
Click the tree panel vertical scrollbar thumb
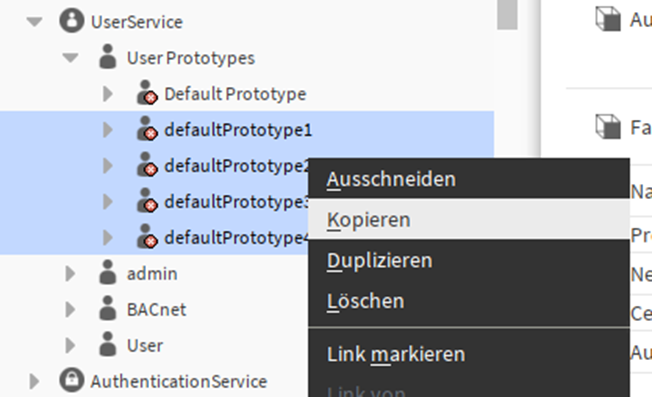(x=507, y=15)
